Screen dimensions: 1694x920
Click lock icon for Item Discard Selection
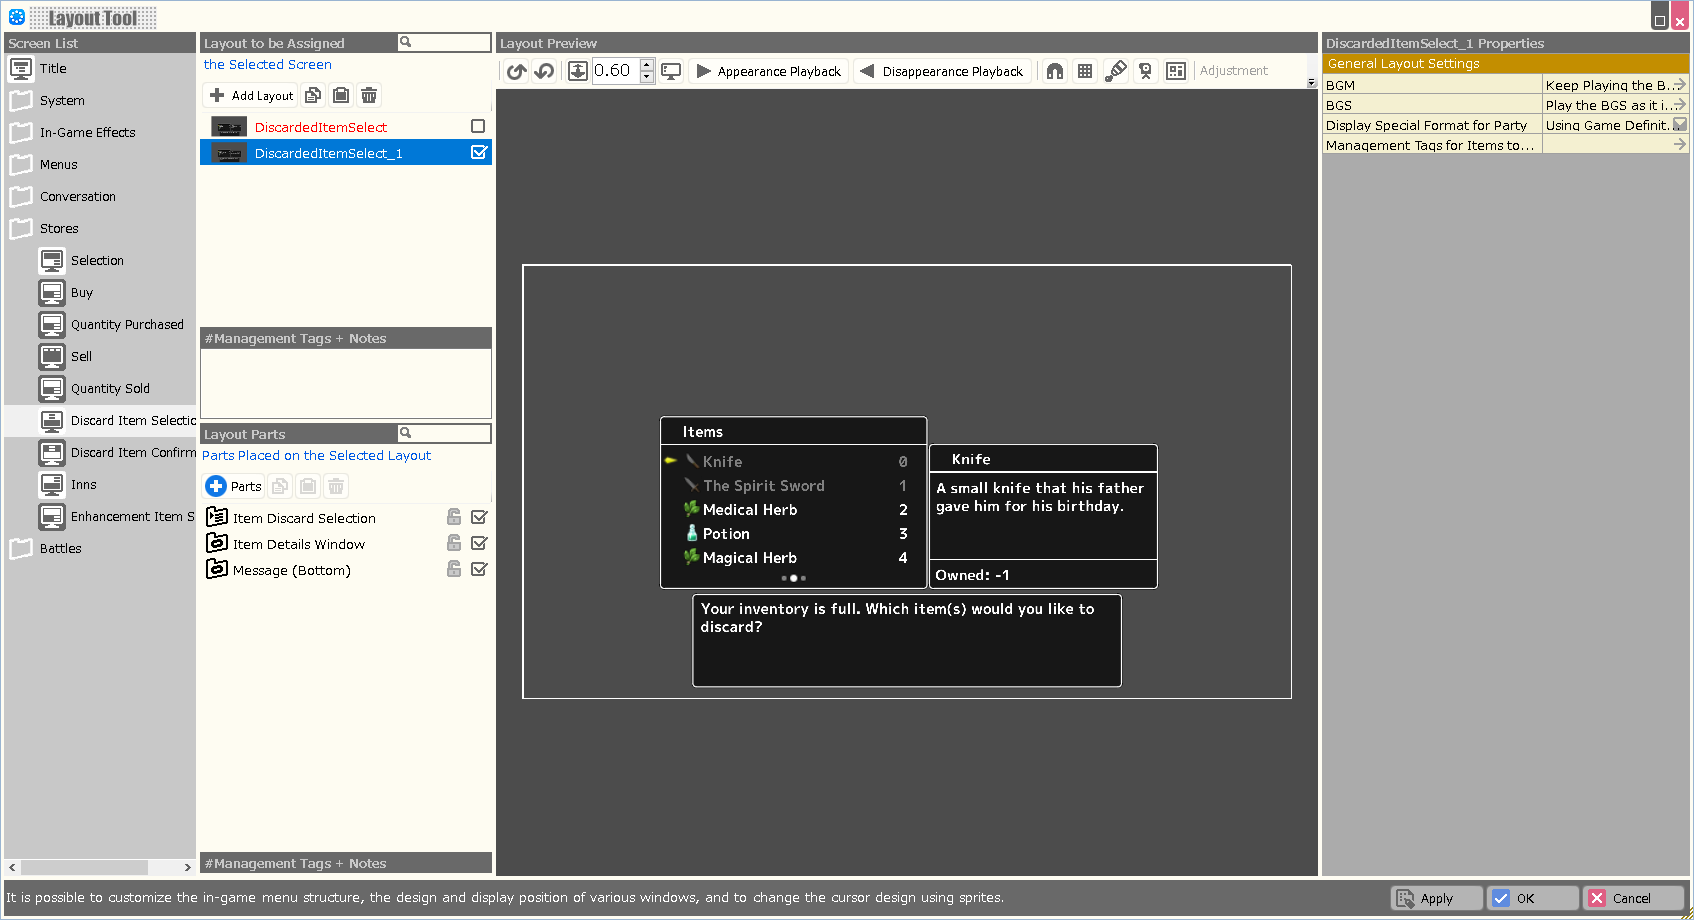[453, 517]
